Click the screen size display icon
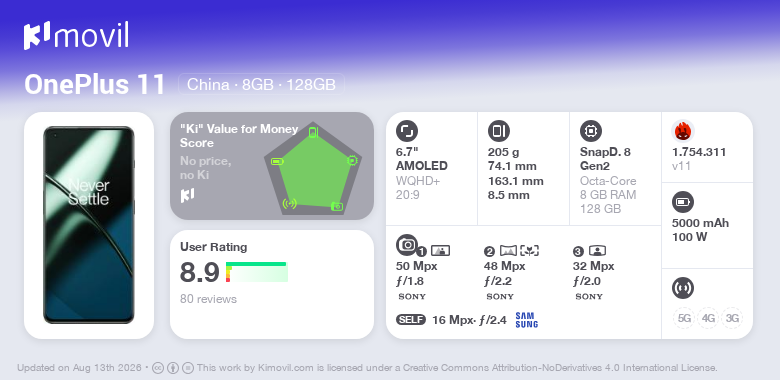This screenshot has width=780, height=380. 407,131
